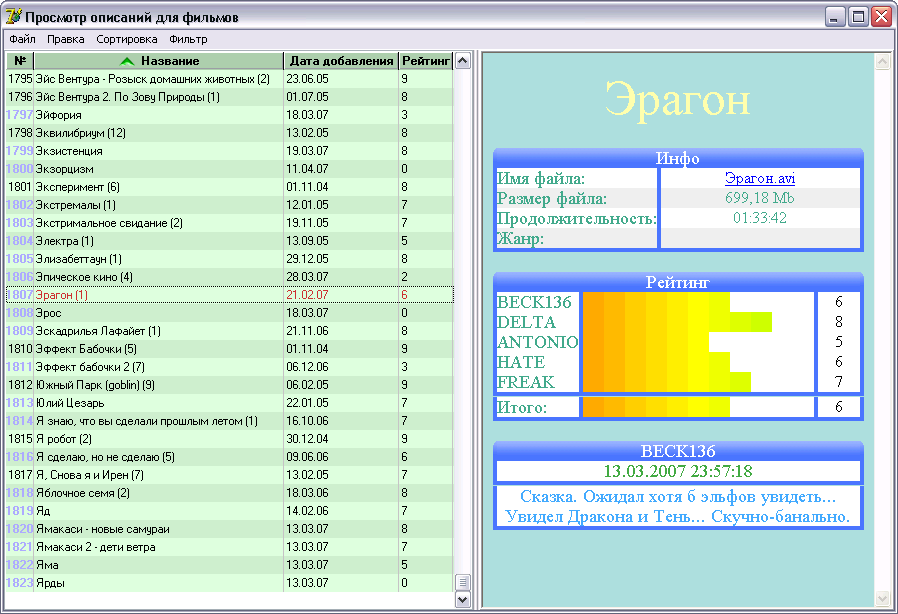
Task: Select the film Эффект Бабочки (5)
Action: coord(230,349)
